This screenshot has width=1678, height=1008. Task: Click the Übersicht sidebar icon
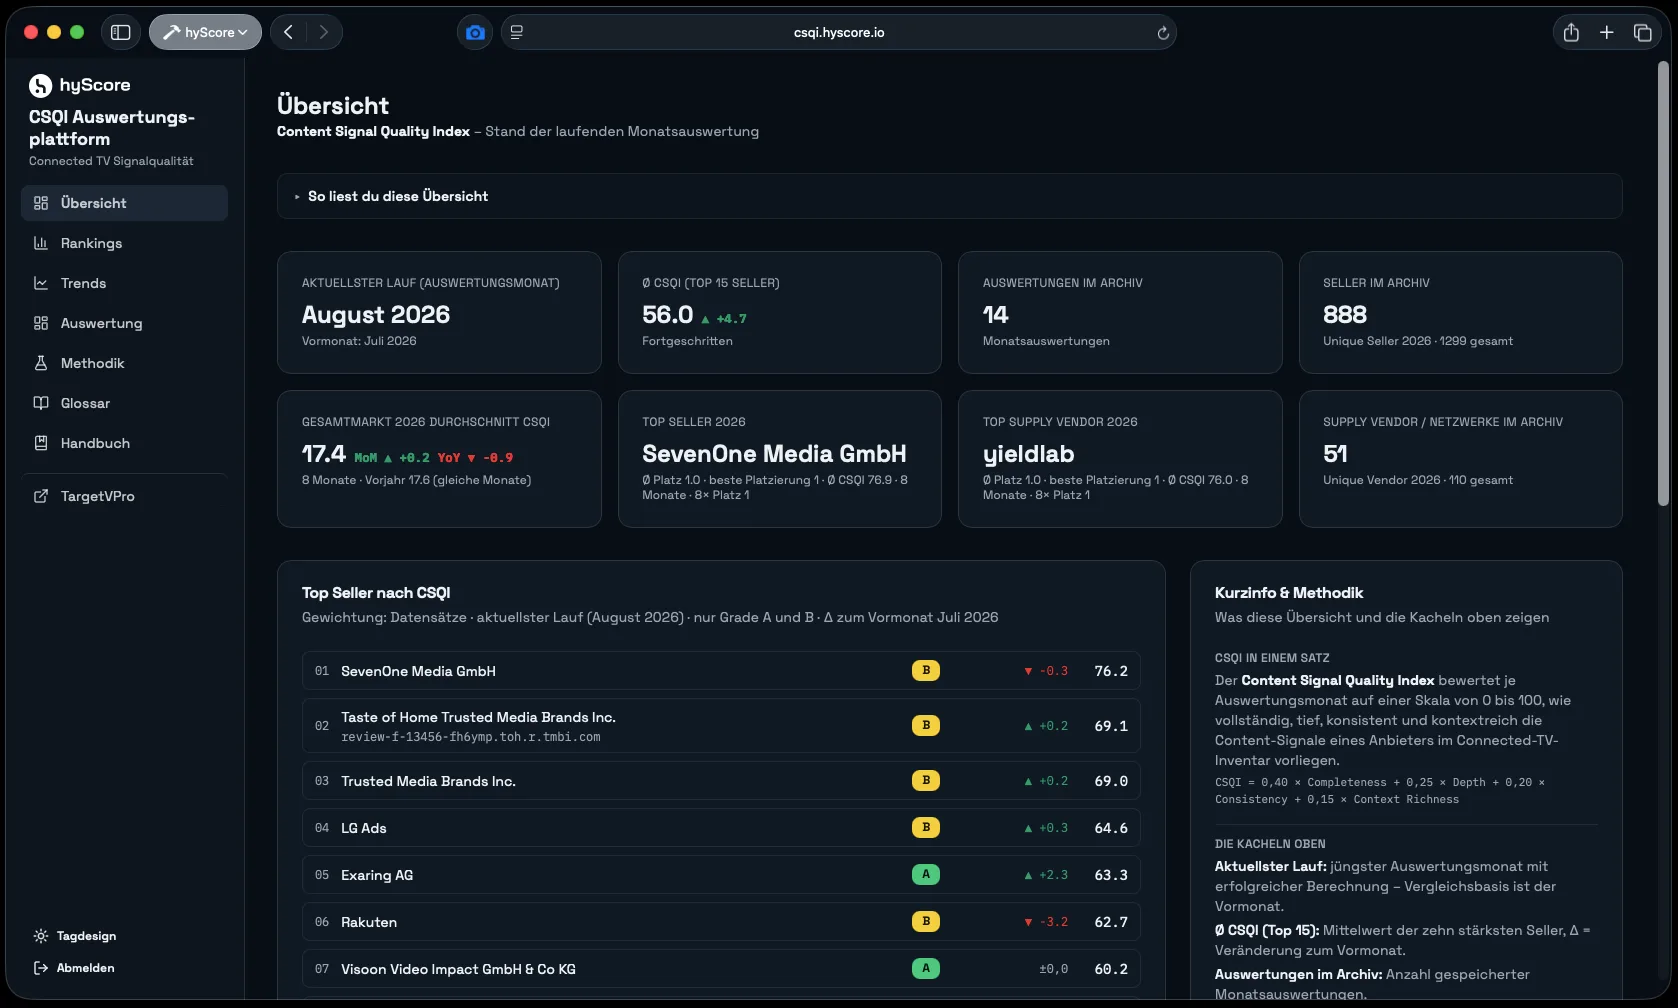pyautogui.click(x=41, y=203)
